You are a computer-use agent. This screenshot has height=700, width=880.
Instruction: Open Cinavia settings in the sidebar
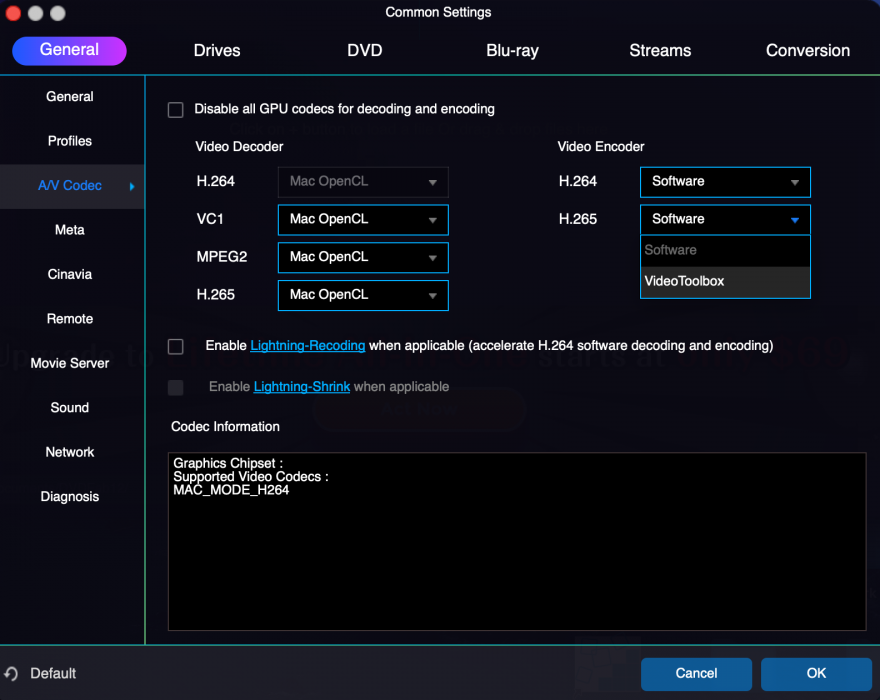pyautogui.click(x=70, y=275)
